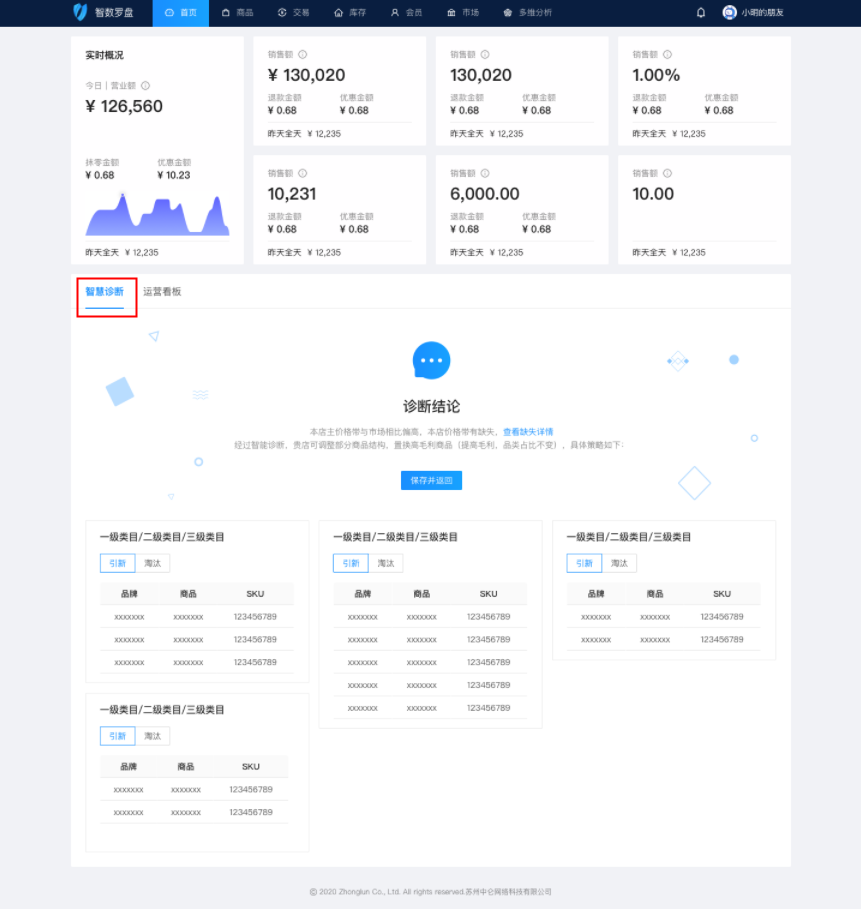Click info icon on 6,000.00 card
Viewport: 861px width, 909px height.
(x=485, y=173)
